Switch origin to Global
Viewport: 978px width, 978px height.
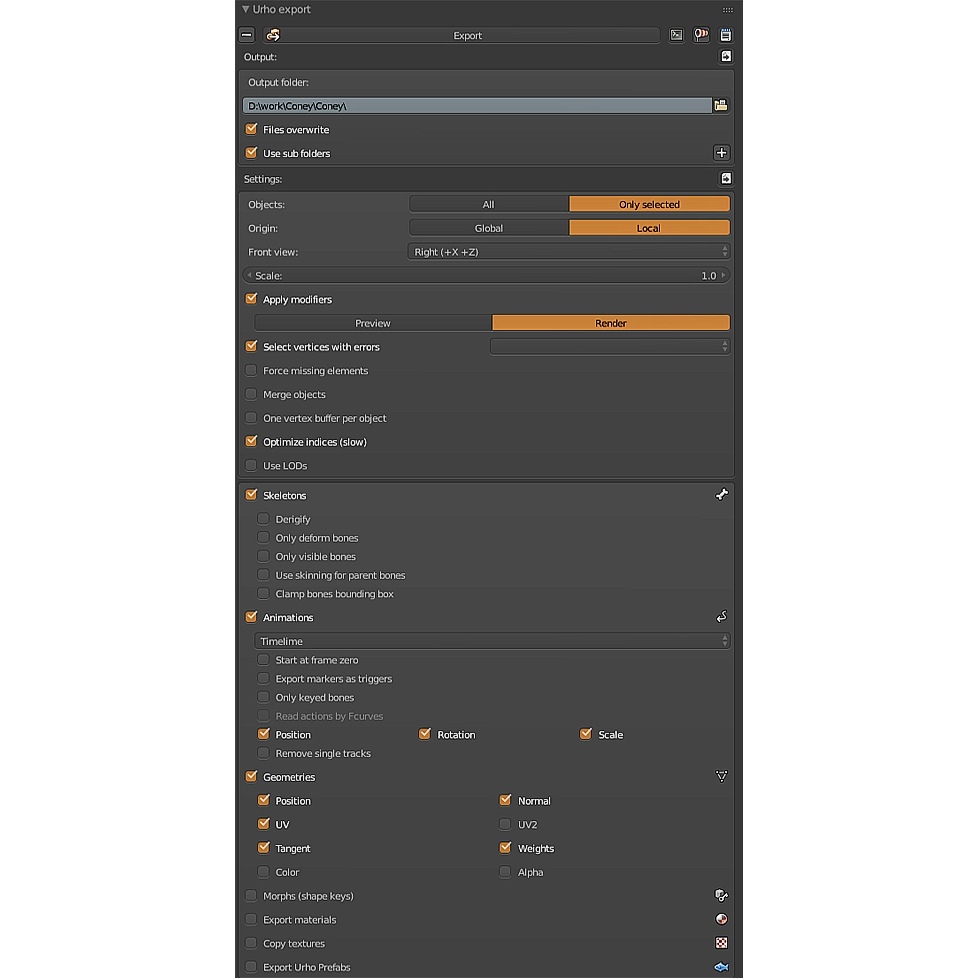point(489,228)
